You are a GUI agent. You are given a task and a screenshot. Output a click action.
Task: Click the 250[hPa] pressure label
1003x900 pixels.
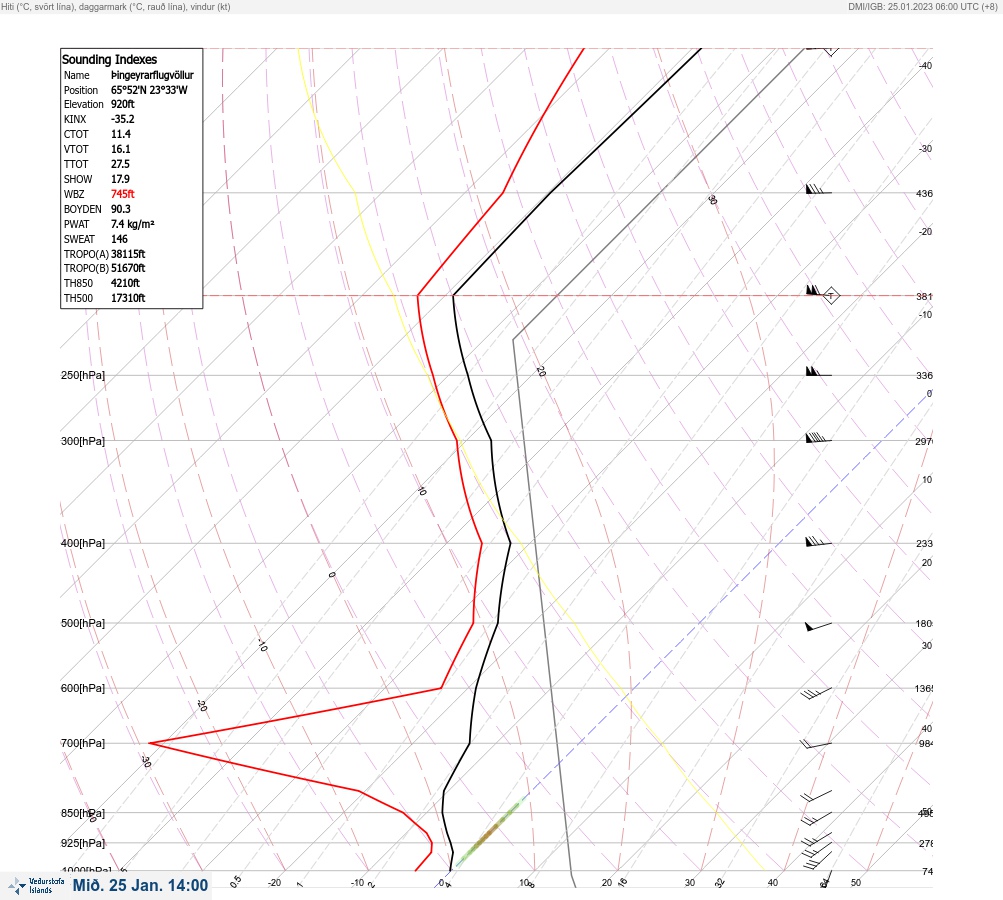[x=83, y=375]
